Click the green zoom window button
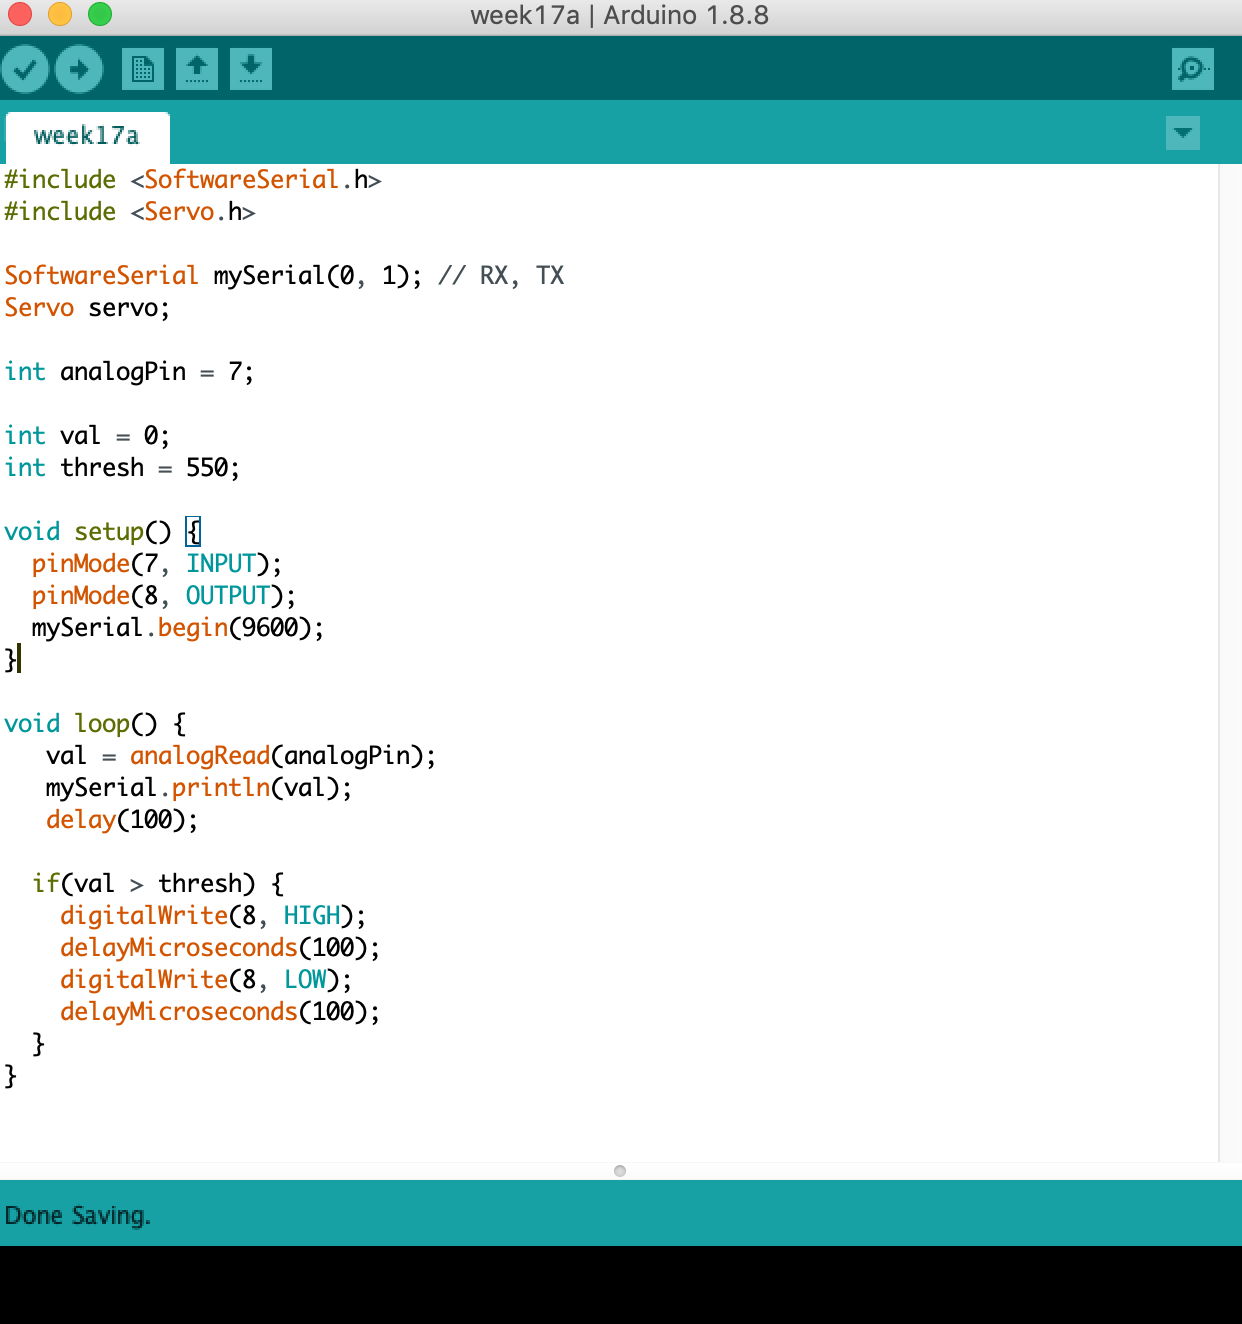 [100, 14]
